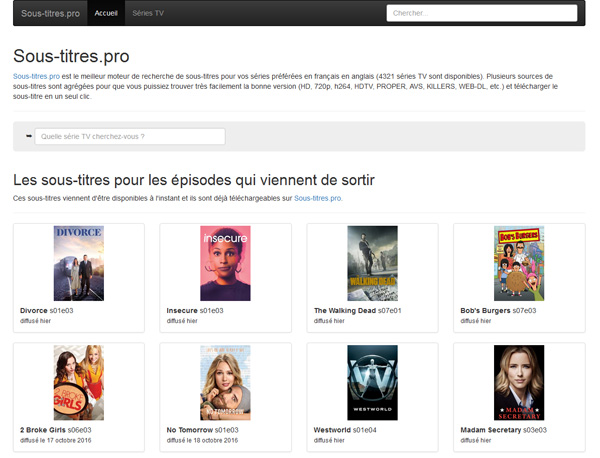Open the Divorce poster thumbnail
This screenshot has width=600, height=458.
pos(78,263)
